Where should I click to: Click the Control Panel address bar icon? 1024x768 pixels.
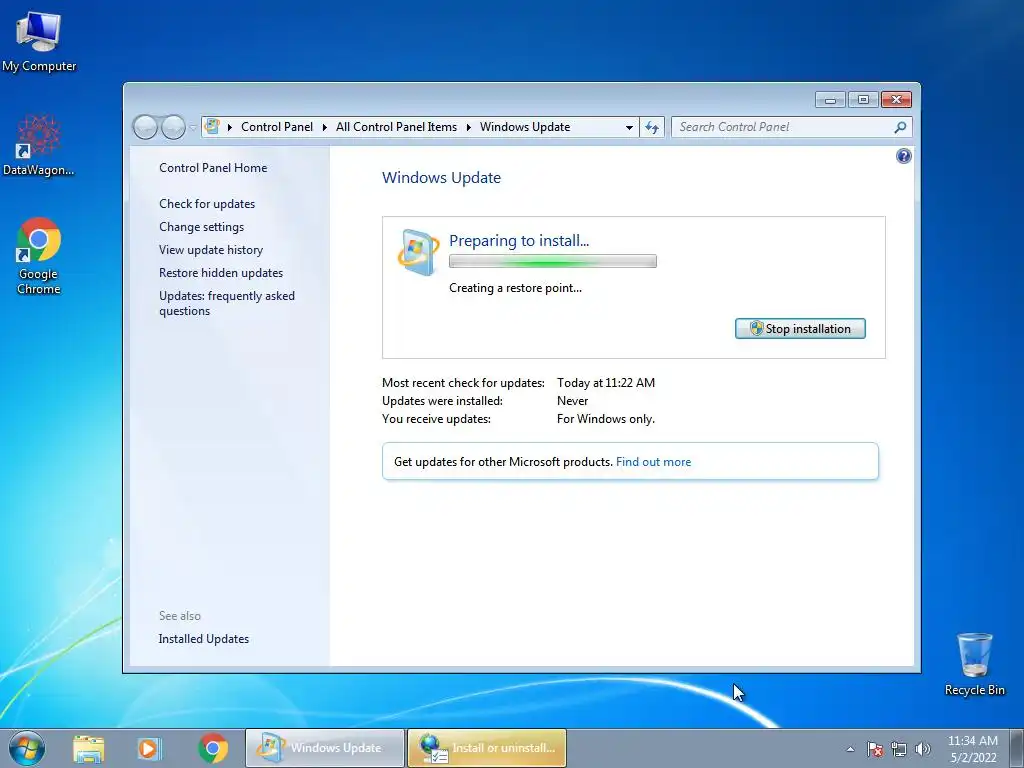point(212,127)
